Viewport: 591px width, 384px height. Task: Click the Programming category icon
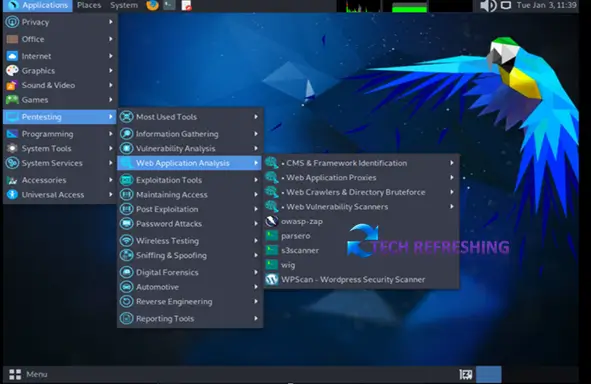[12, 134]
